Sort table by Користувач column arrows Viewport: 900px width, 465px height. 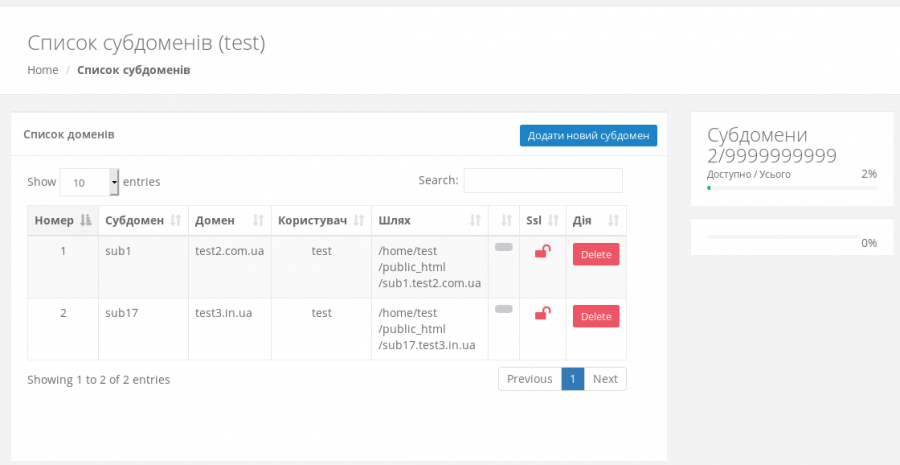point(359,220)
